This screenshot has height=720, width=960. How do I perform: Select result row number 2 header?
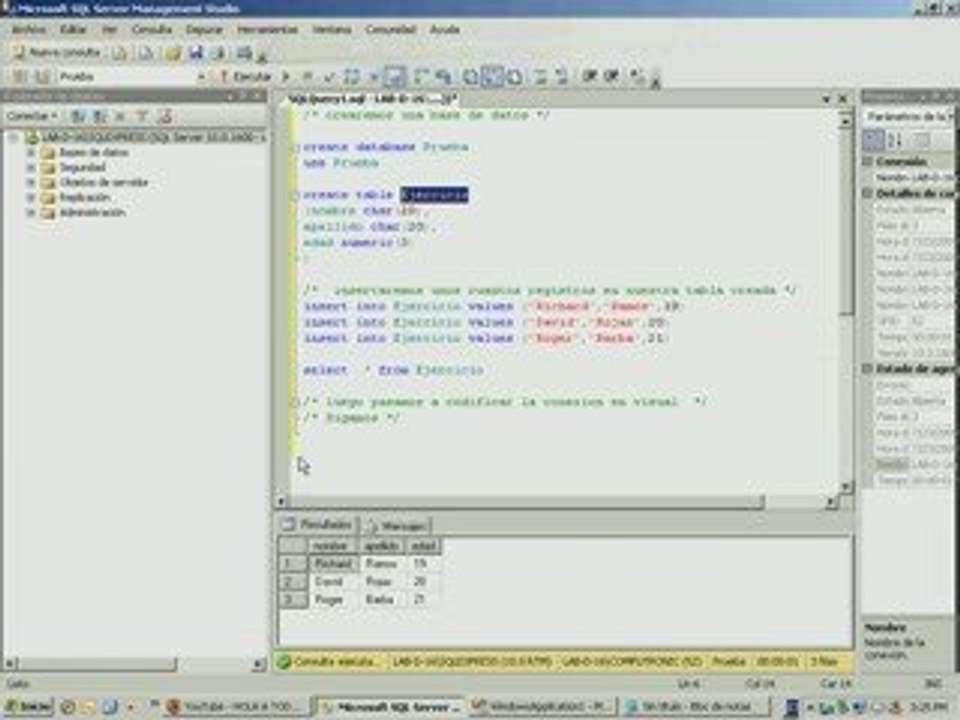pos(291,582)
